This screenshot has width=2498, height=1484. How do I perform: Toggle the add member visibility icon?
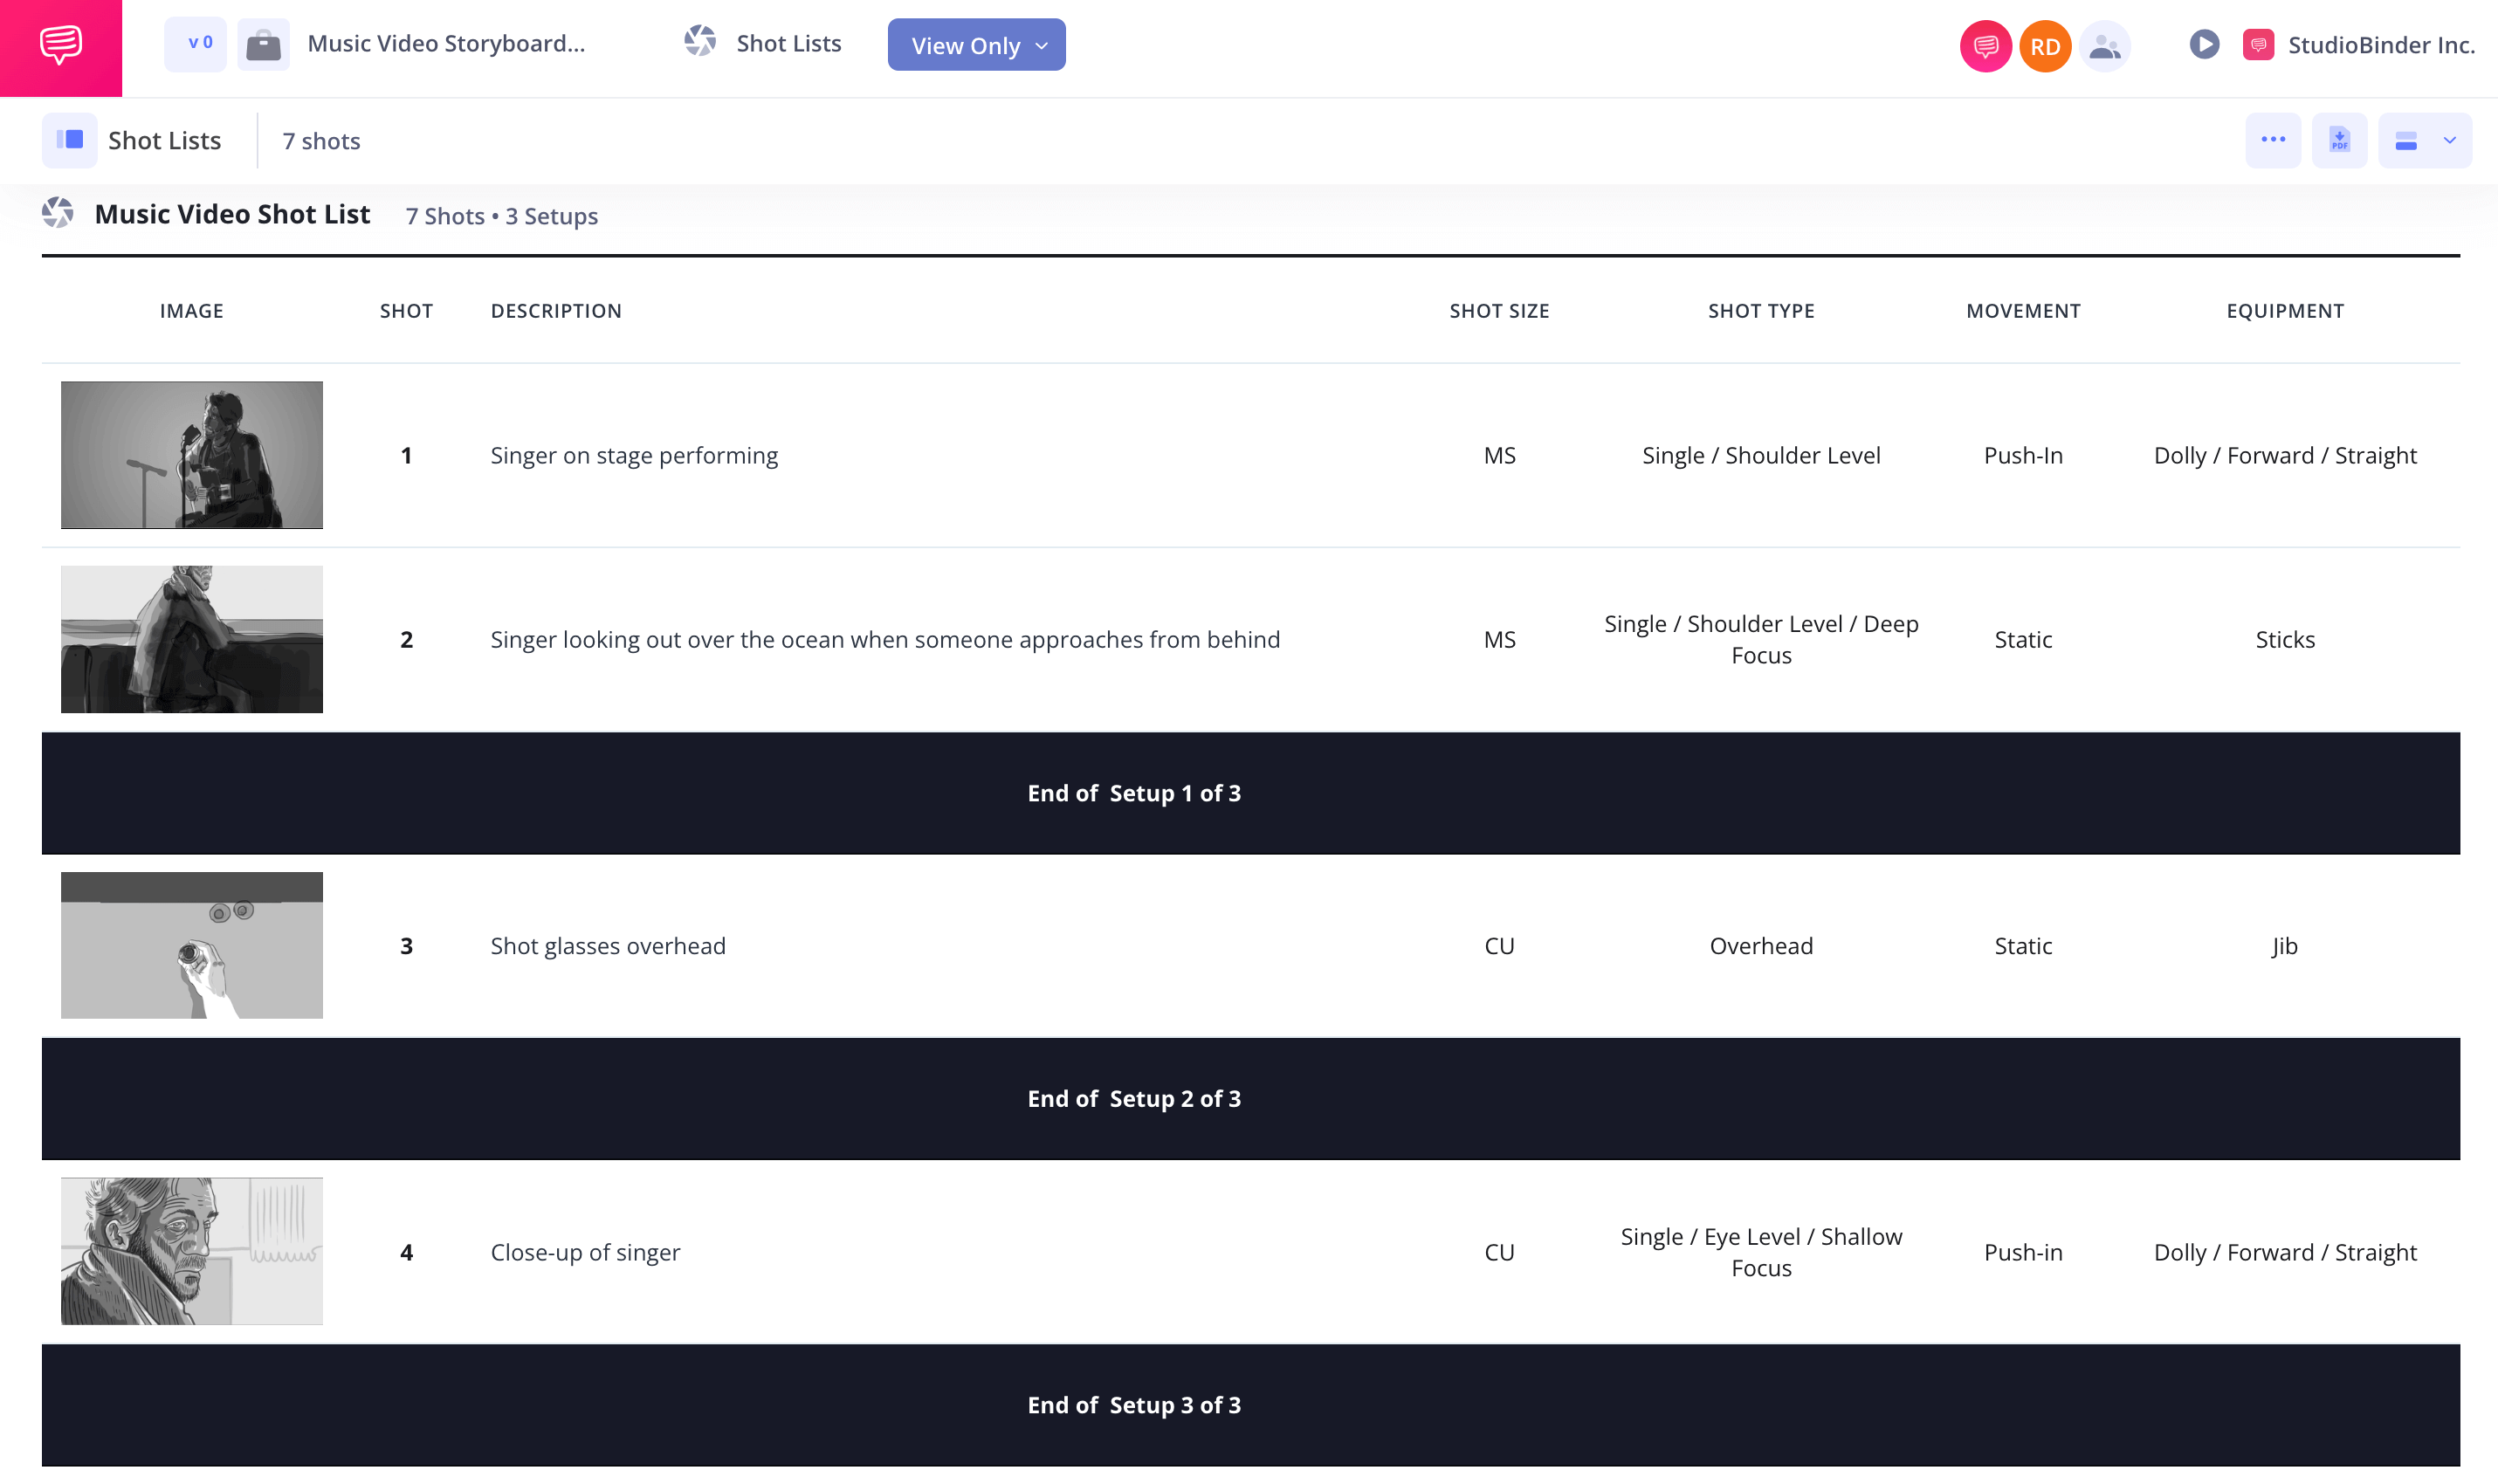coord(2106,45)
